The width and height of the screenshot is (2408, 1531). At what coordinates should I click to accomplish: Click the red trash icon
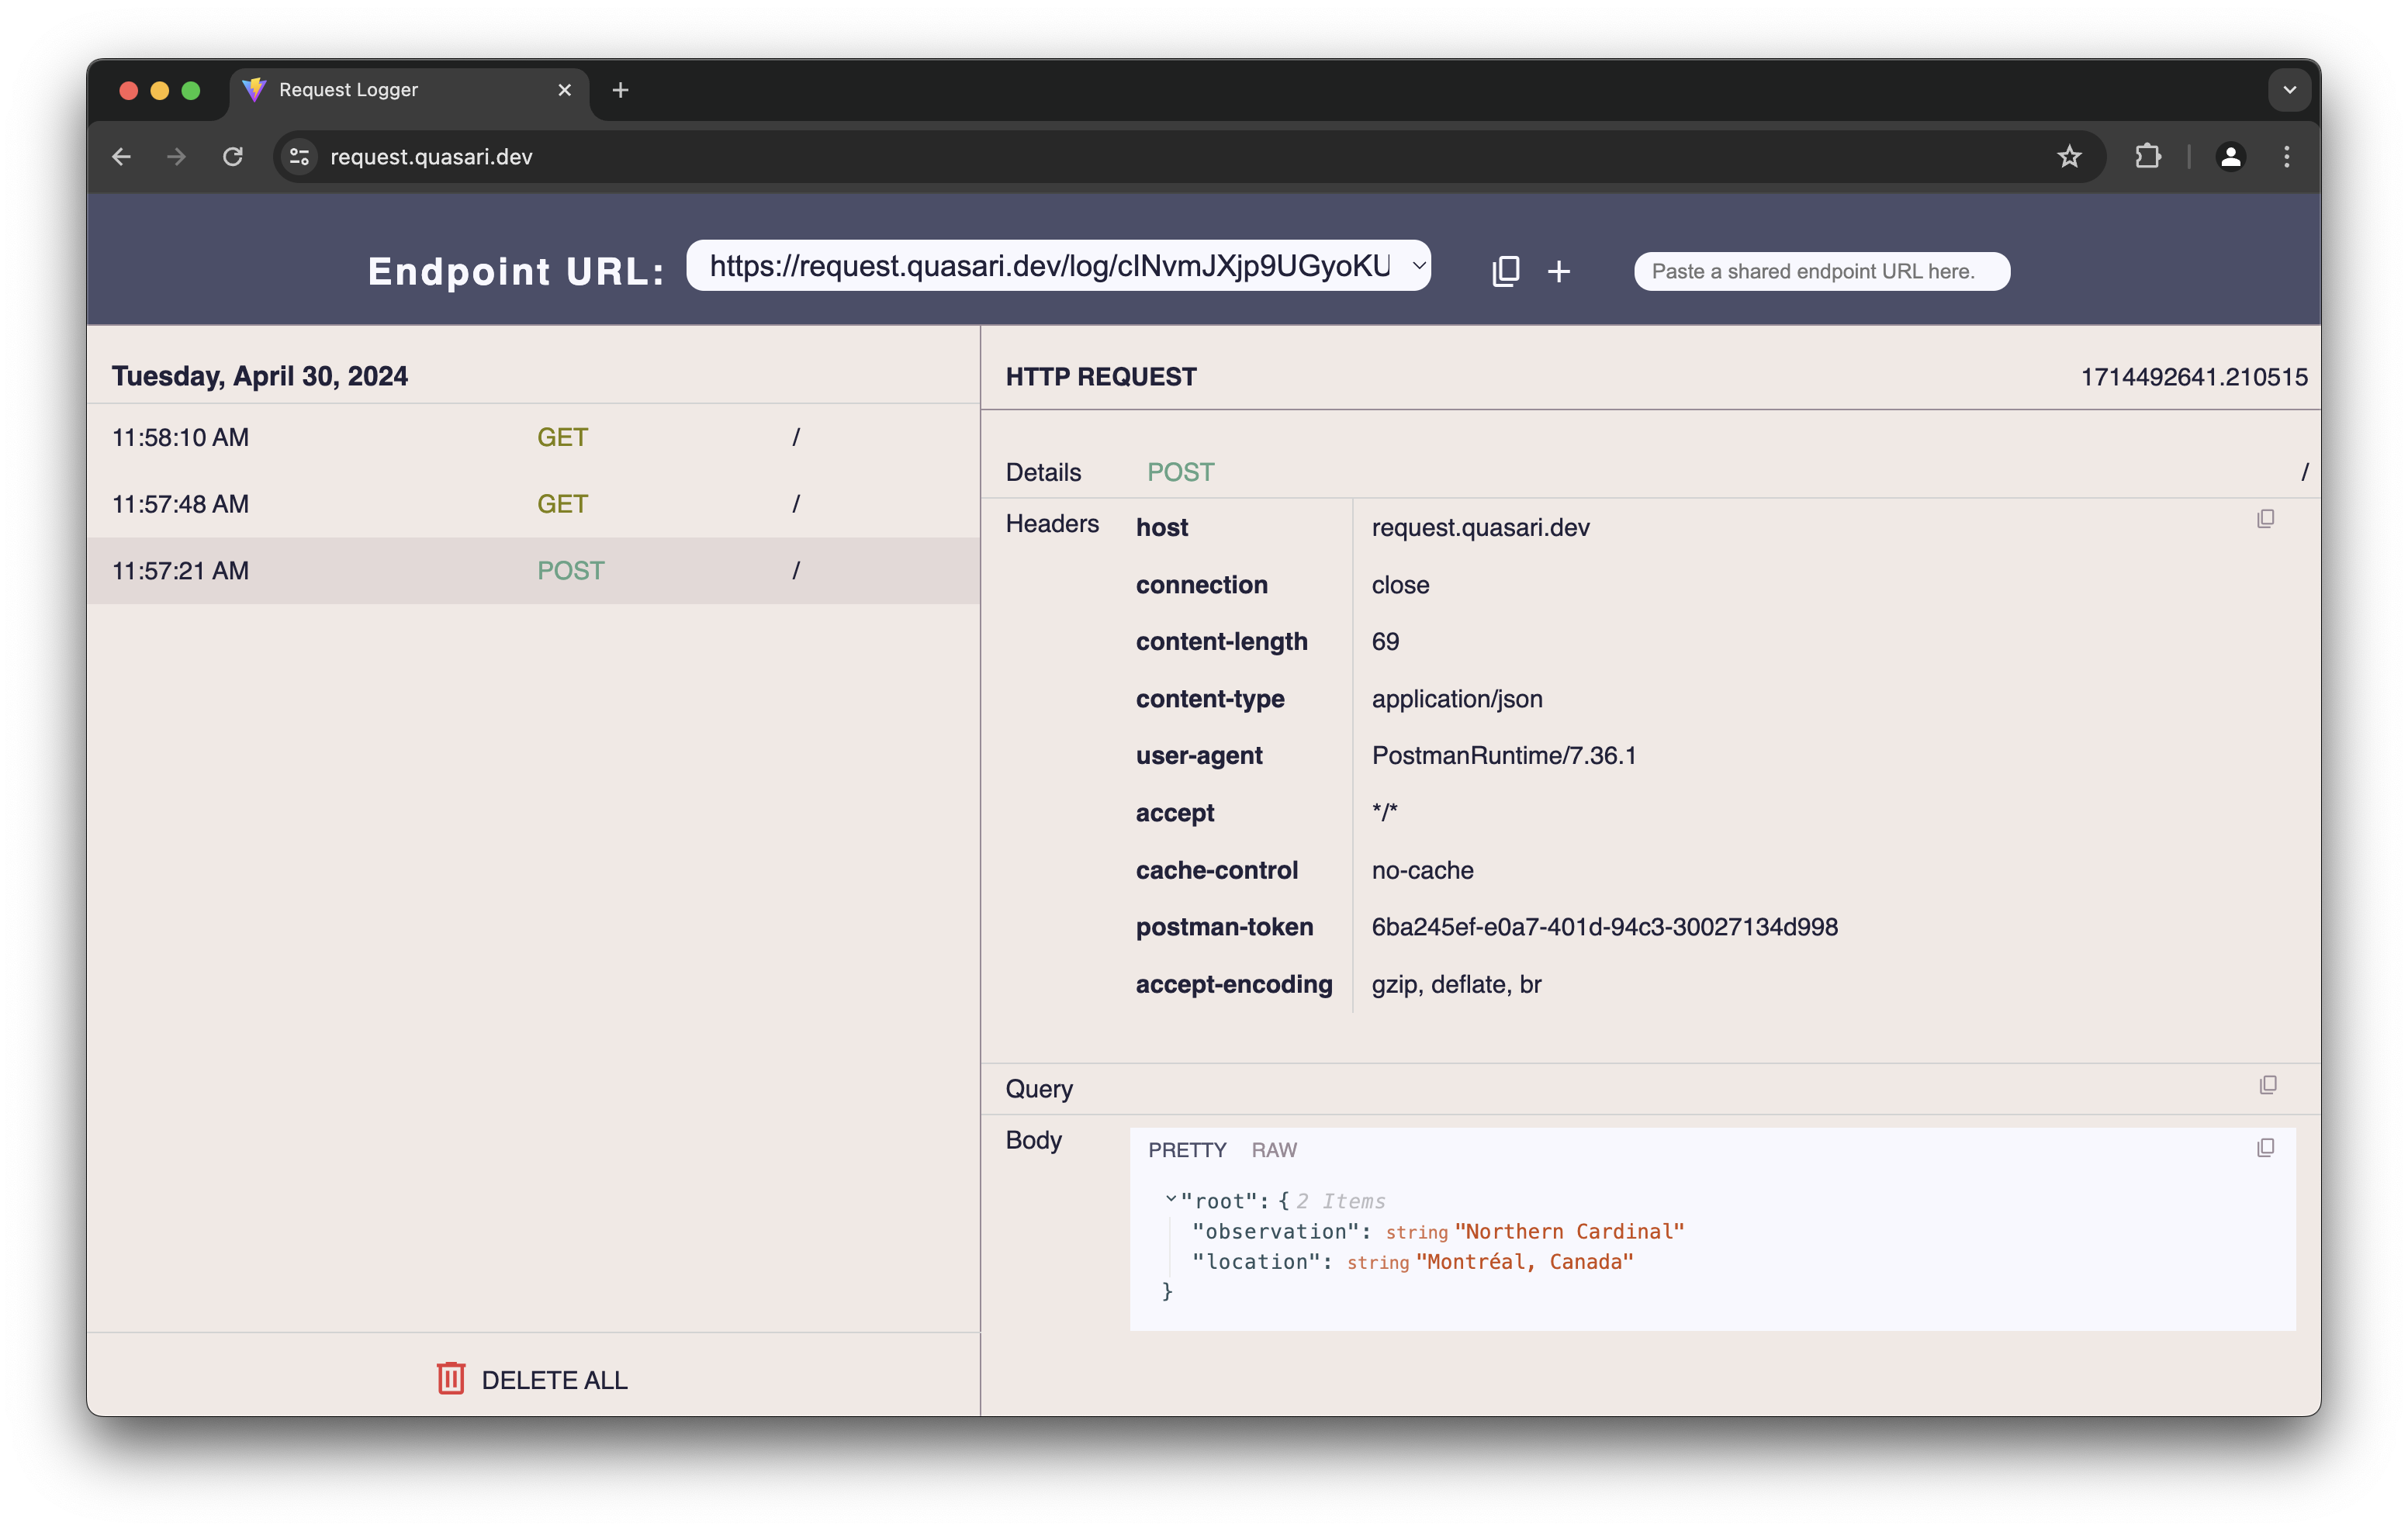tap(451, 1378)
